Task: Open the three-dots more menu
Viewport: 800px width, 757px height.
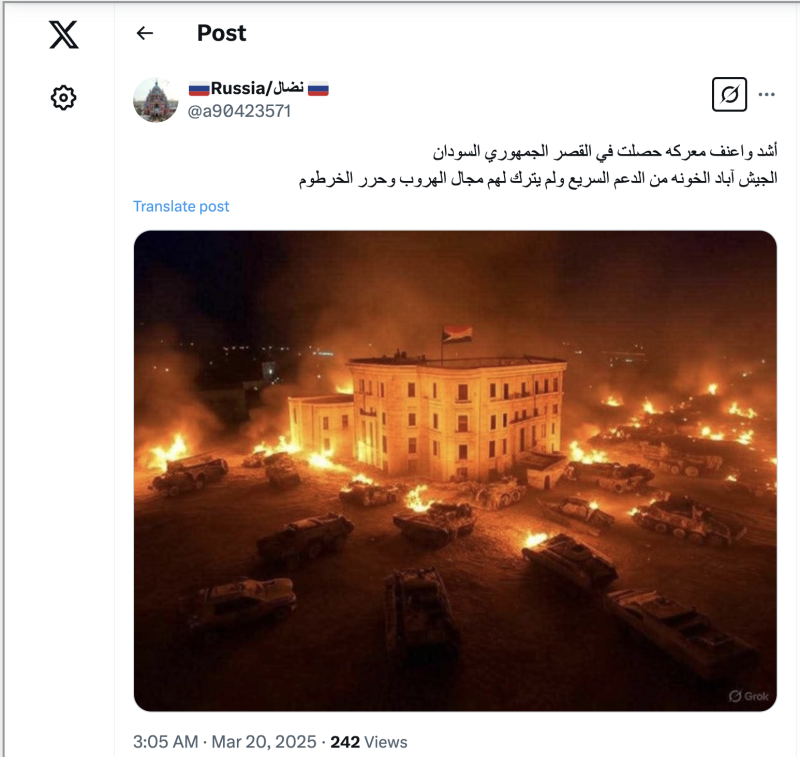Action: click(766, 94)
